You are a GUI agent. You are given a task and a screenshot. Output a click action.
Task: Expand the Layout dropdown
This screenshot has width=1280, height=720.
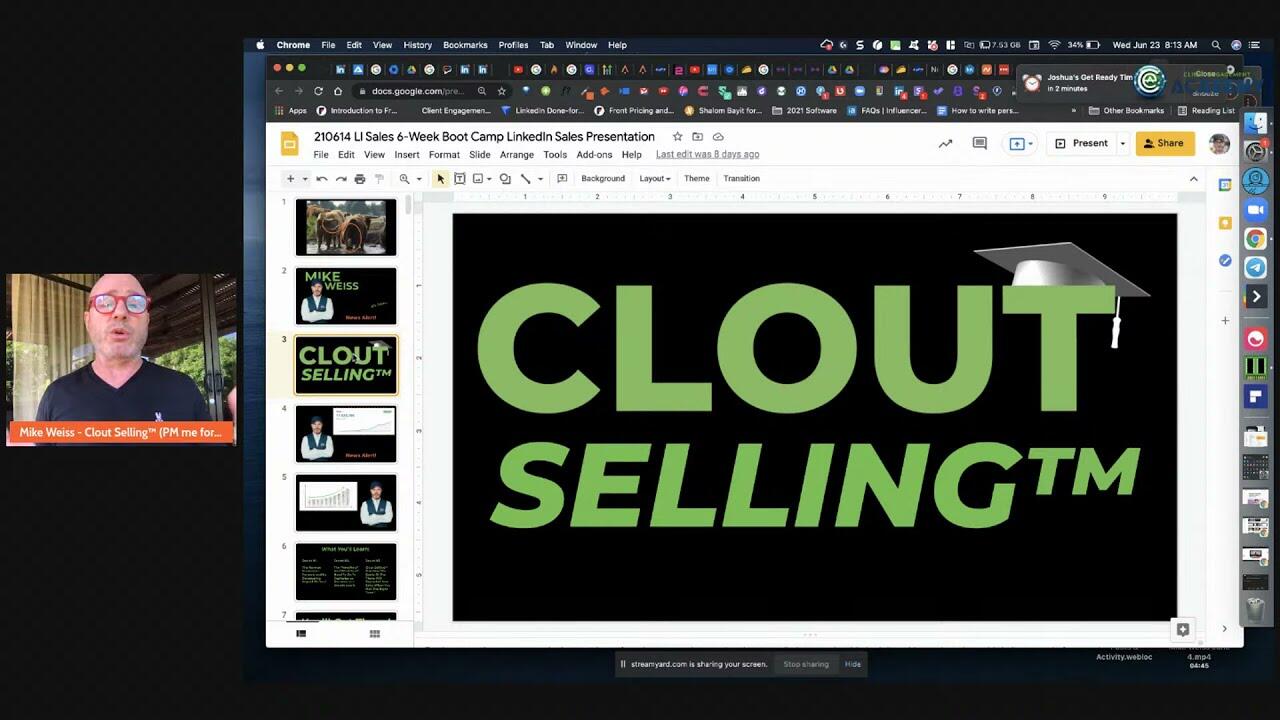pyautogui.click(x=655, y=179)
